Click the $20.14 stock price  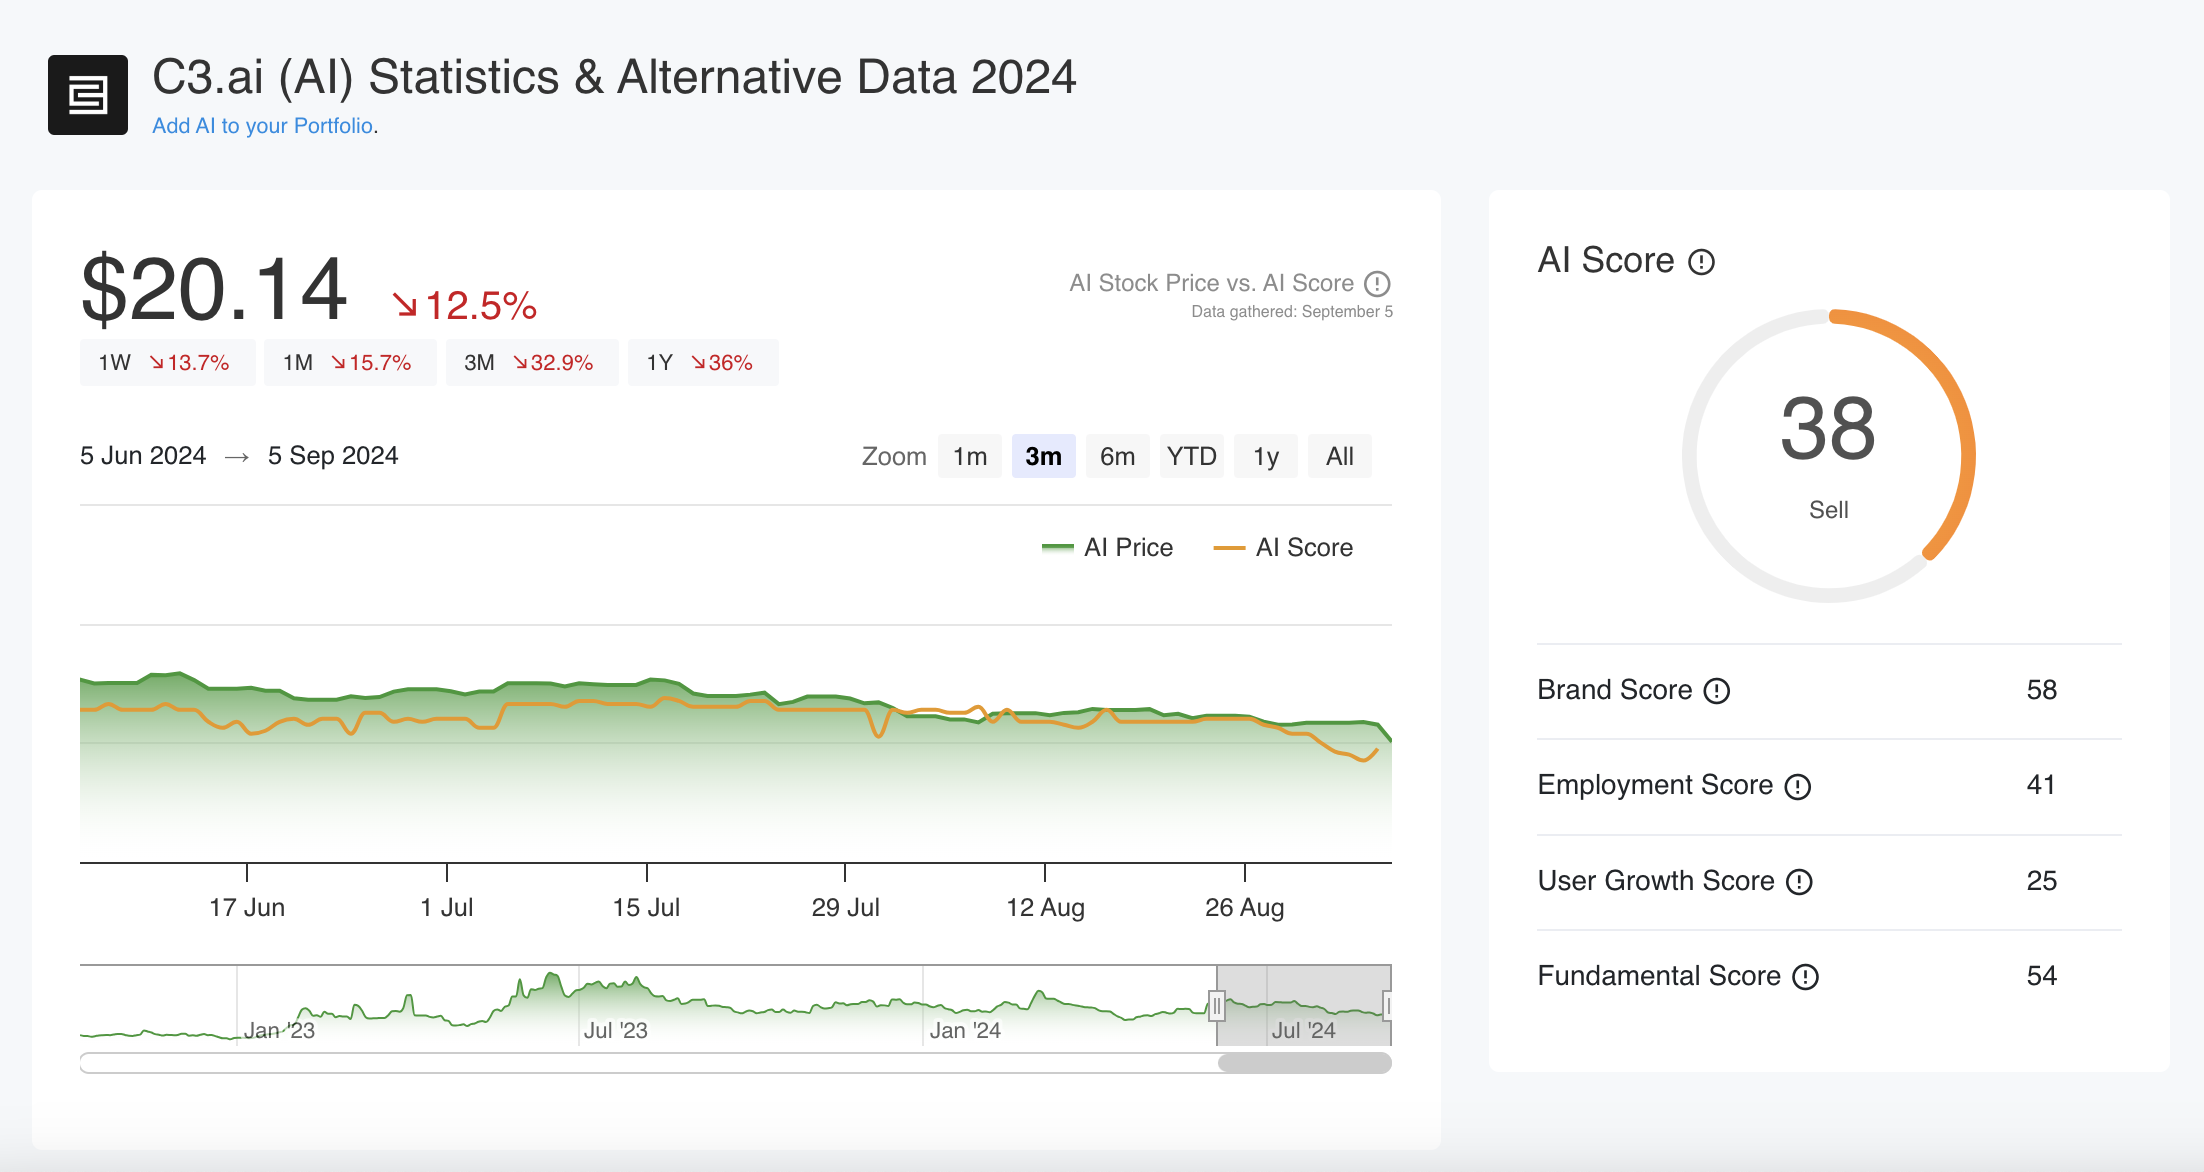click(214, 290)
